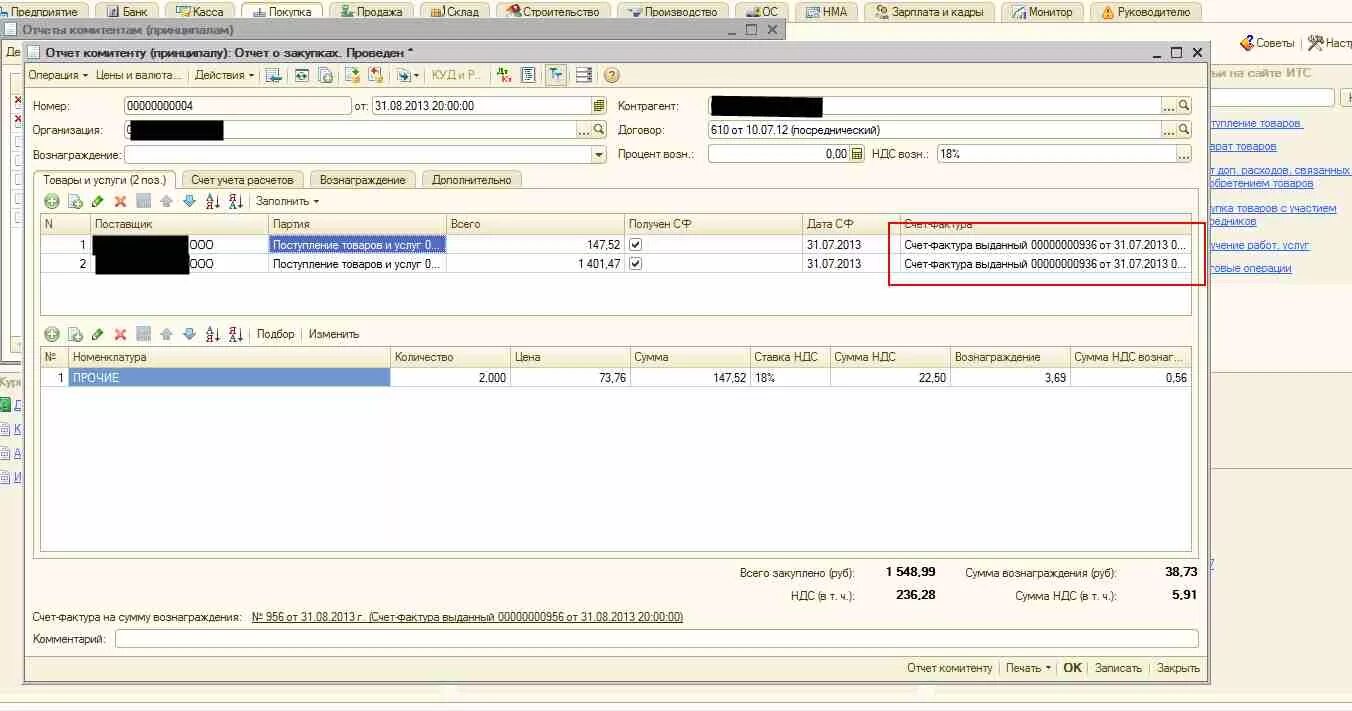1352x711 pixels.
Task: Switch to Вознаграждение tab
Action: click(362, 180)
